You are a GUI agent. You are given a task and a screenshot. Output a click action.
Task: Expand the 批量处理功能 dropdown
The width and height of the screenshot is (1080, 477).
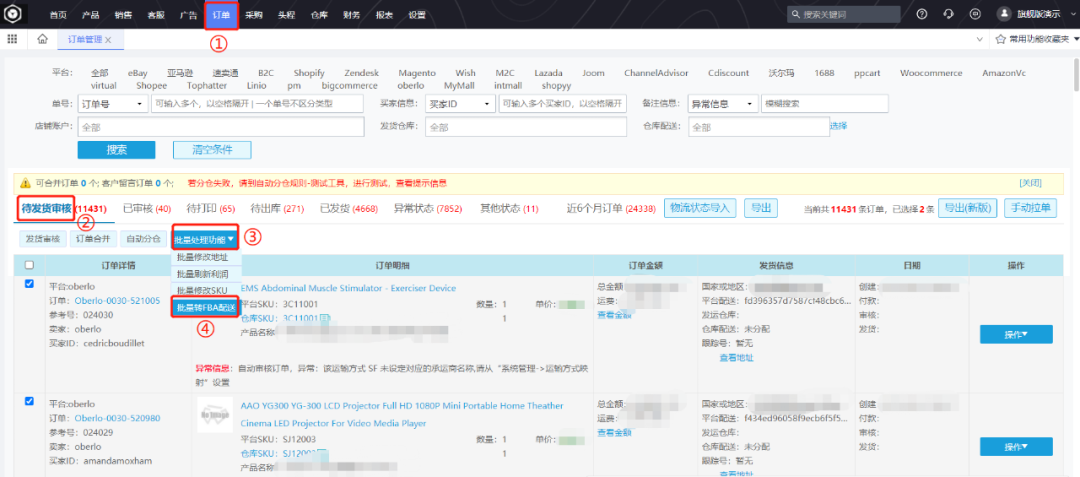coord(204,239)
